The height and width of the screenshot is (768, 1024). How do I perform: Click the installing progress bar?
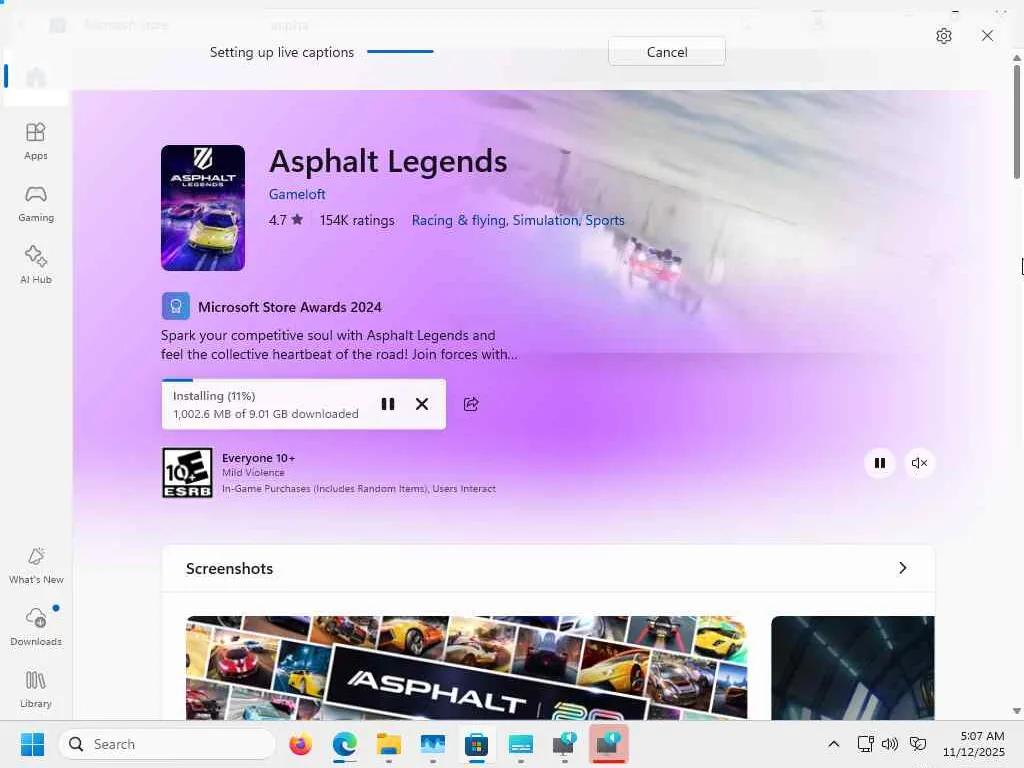click(304, 380)
